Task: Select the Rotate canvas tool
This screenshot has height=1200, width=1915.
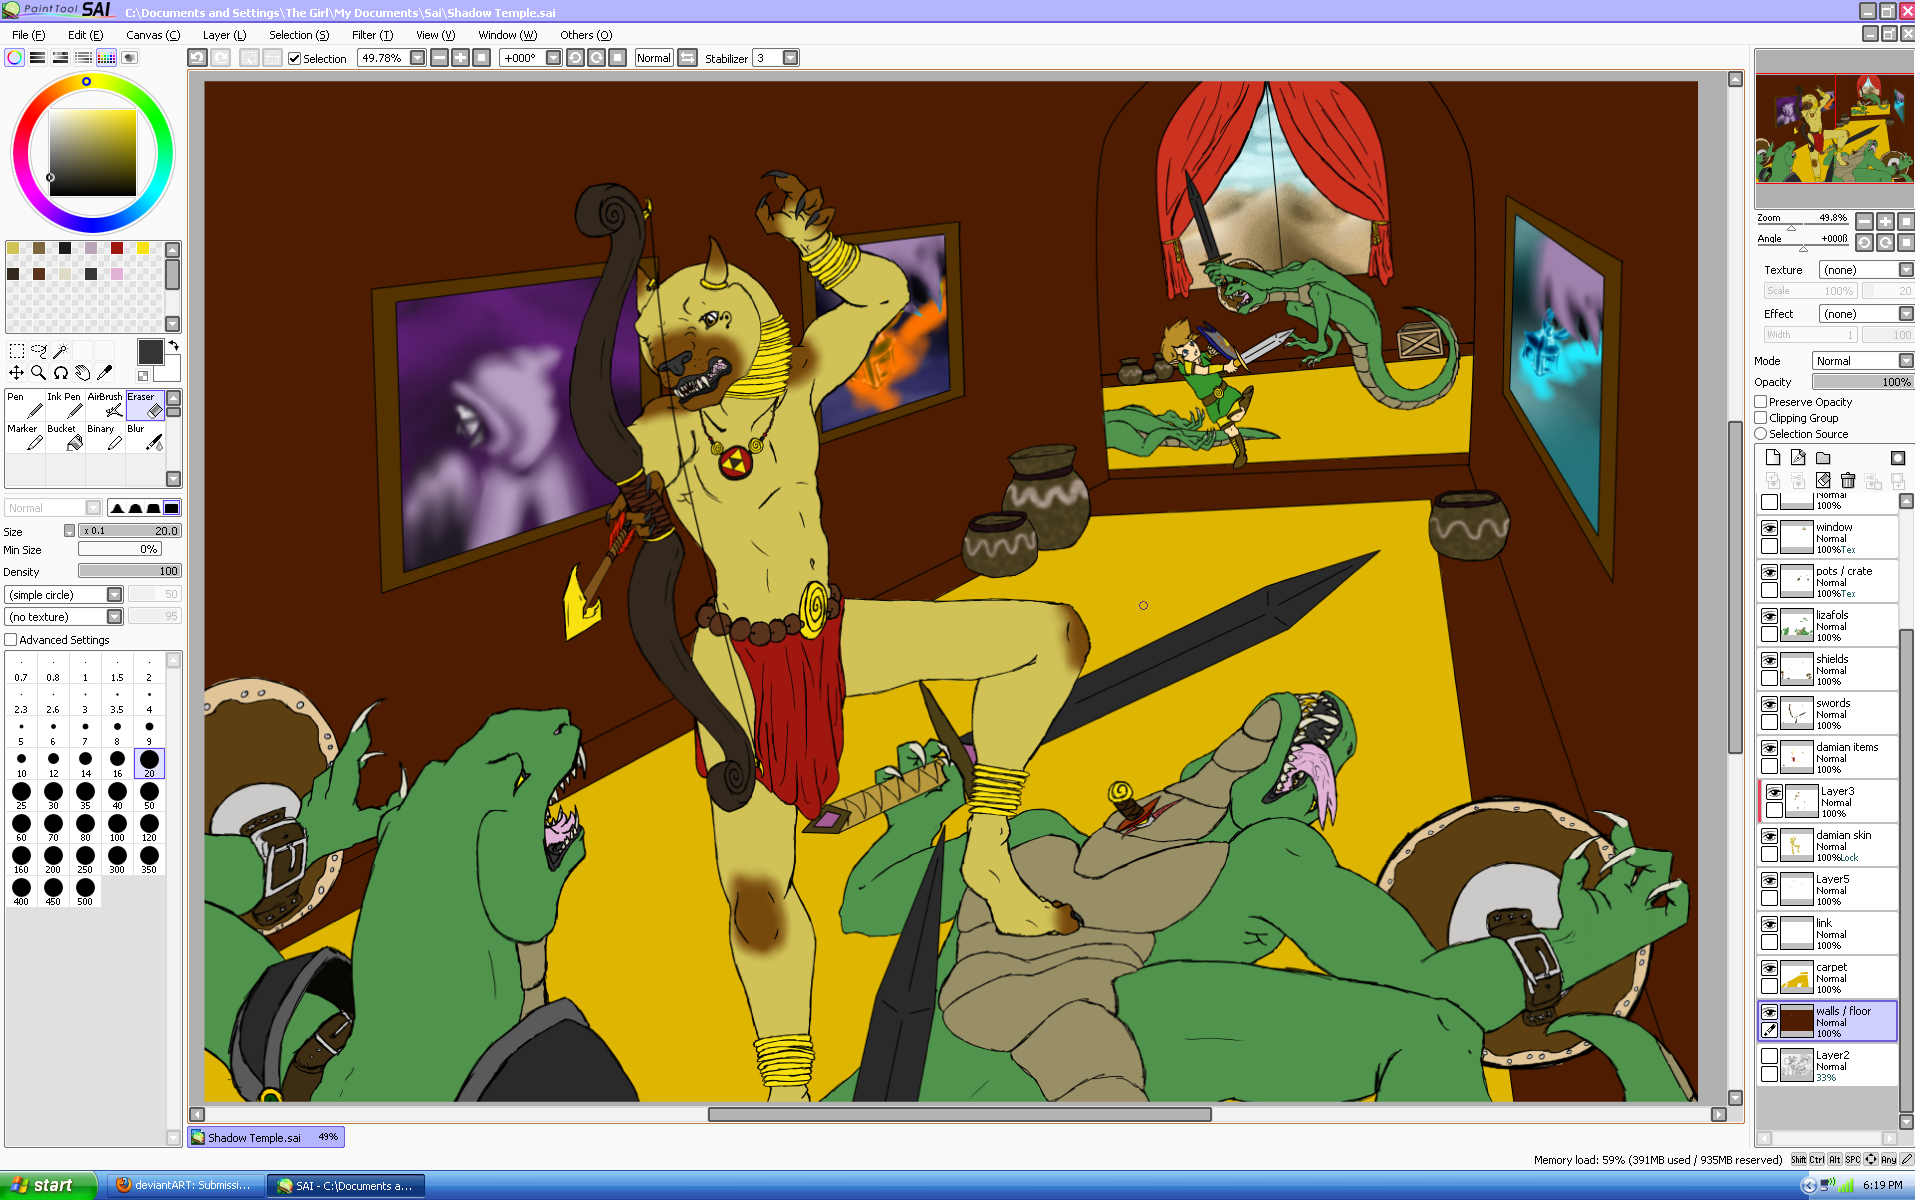Action: click(x=61, y=373)
